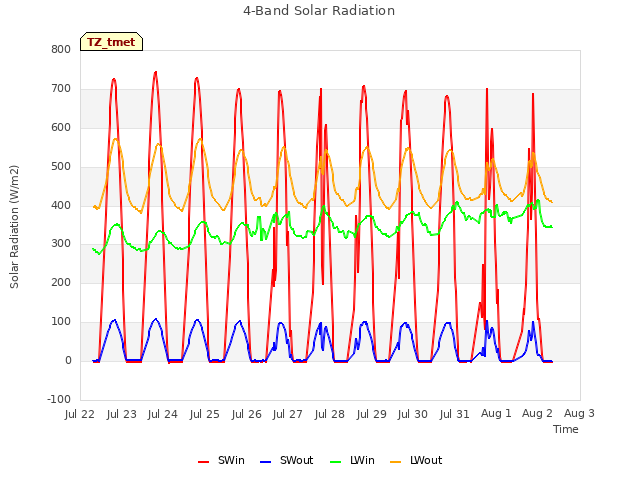Toggle the LWin legend entry
Image resolution: width=640 pixels, height=480 pixels.
(352, 460)
